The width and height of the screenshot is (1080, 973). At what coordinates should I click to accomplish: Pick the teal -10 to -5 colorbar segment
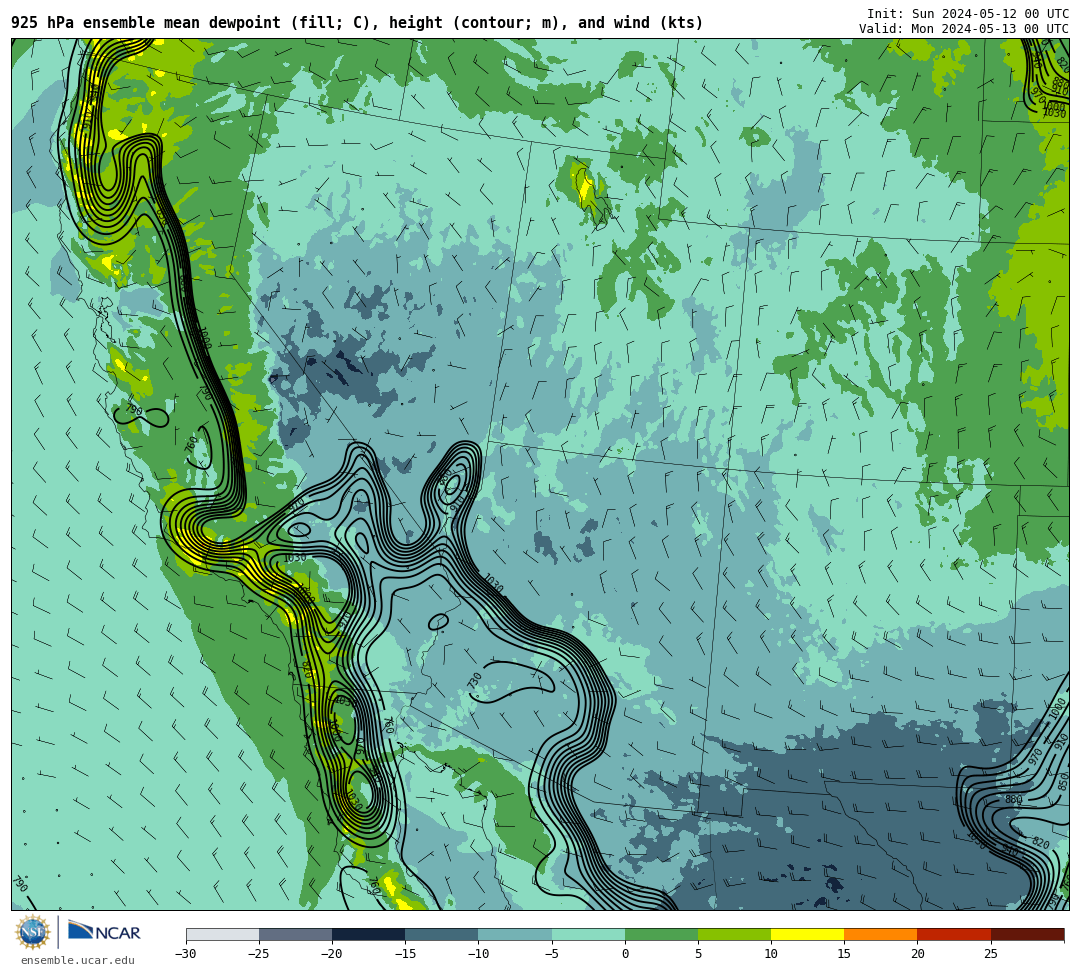pos(515,934)
